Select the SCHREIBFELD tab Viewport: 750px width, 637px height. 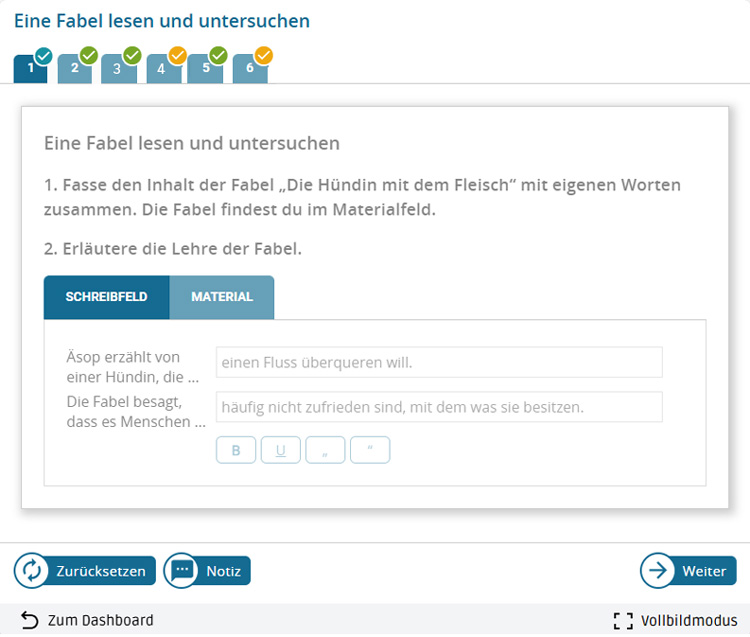[107, 297]
